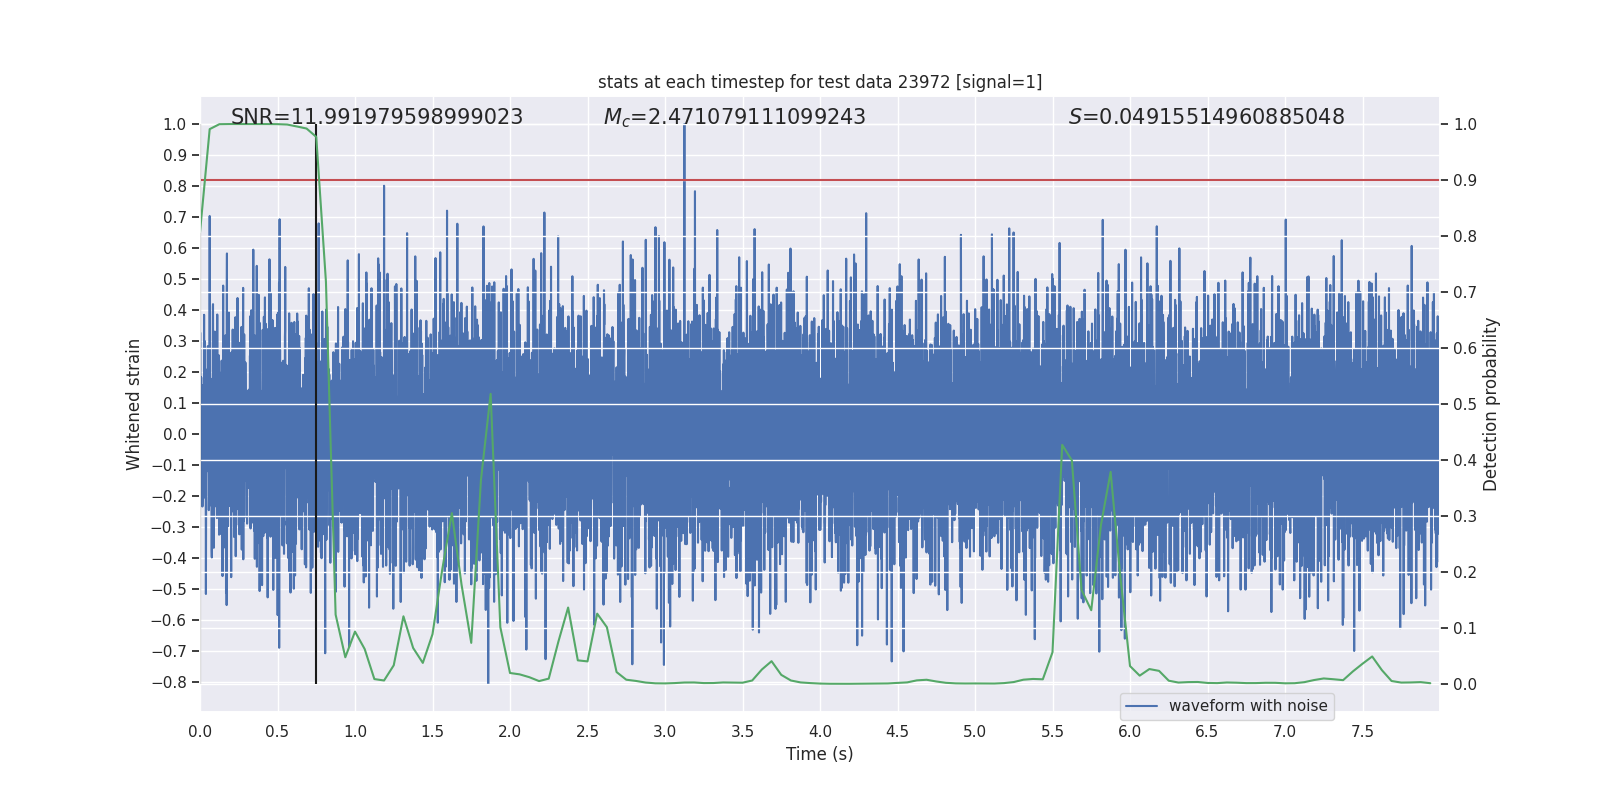Click the right axis tick label 0.9

pyautogui.click(x=1465, y=181)
